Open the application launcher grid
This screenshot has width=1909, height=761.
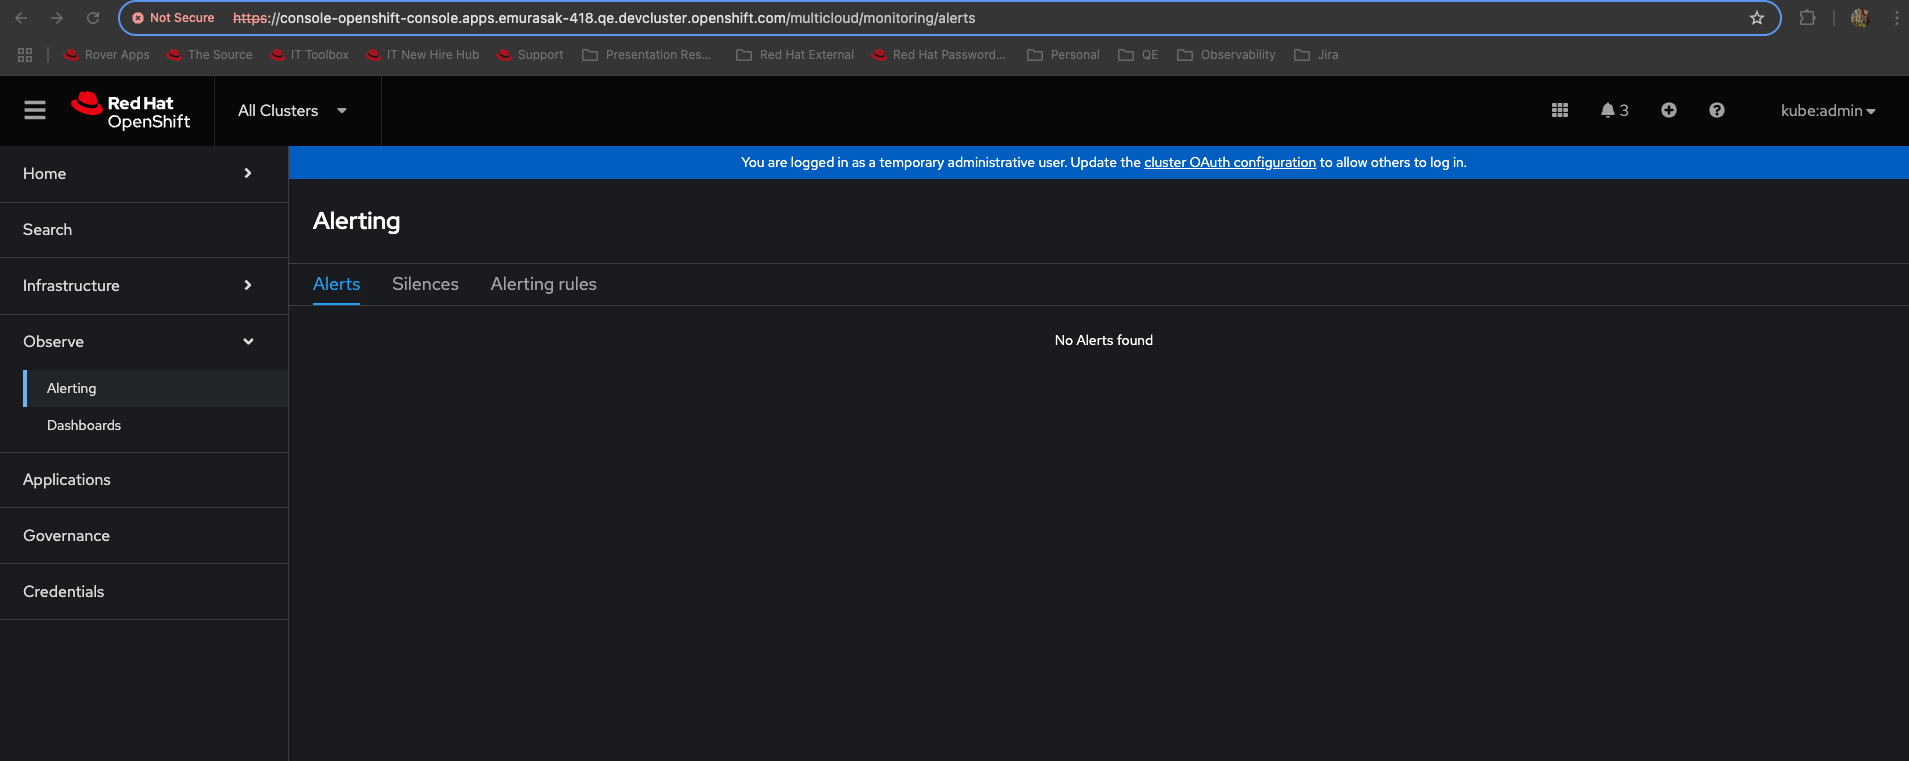click(x=1559, y=110)
